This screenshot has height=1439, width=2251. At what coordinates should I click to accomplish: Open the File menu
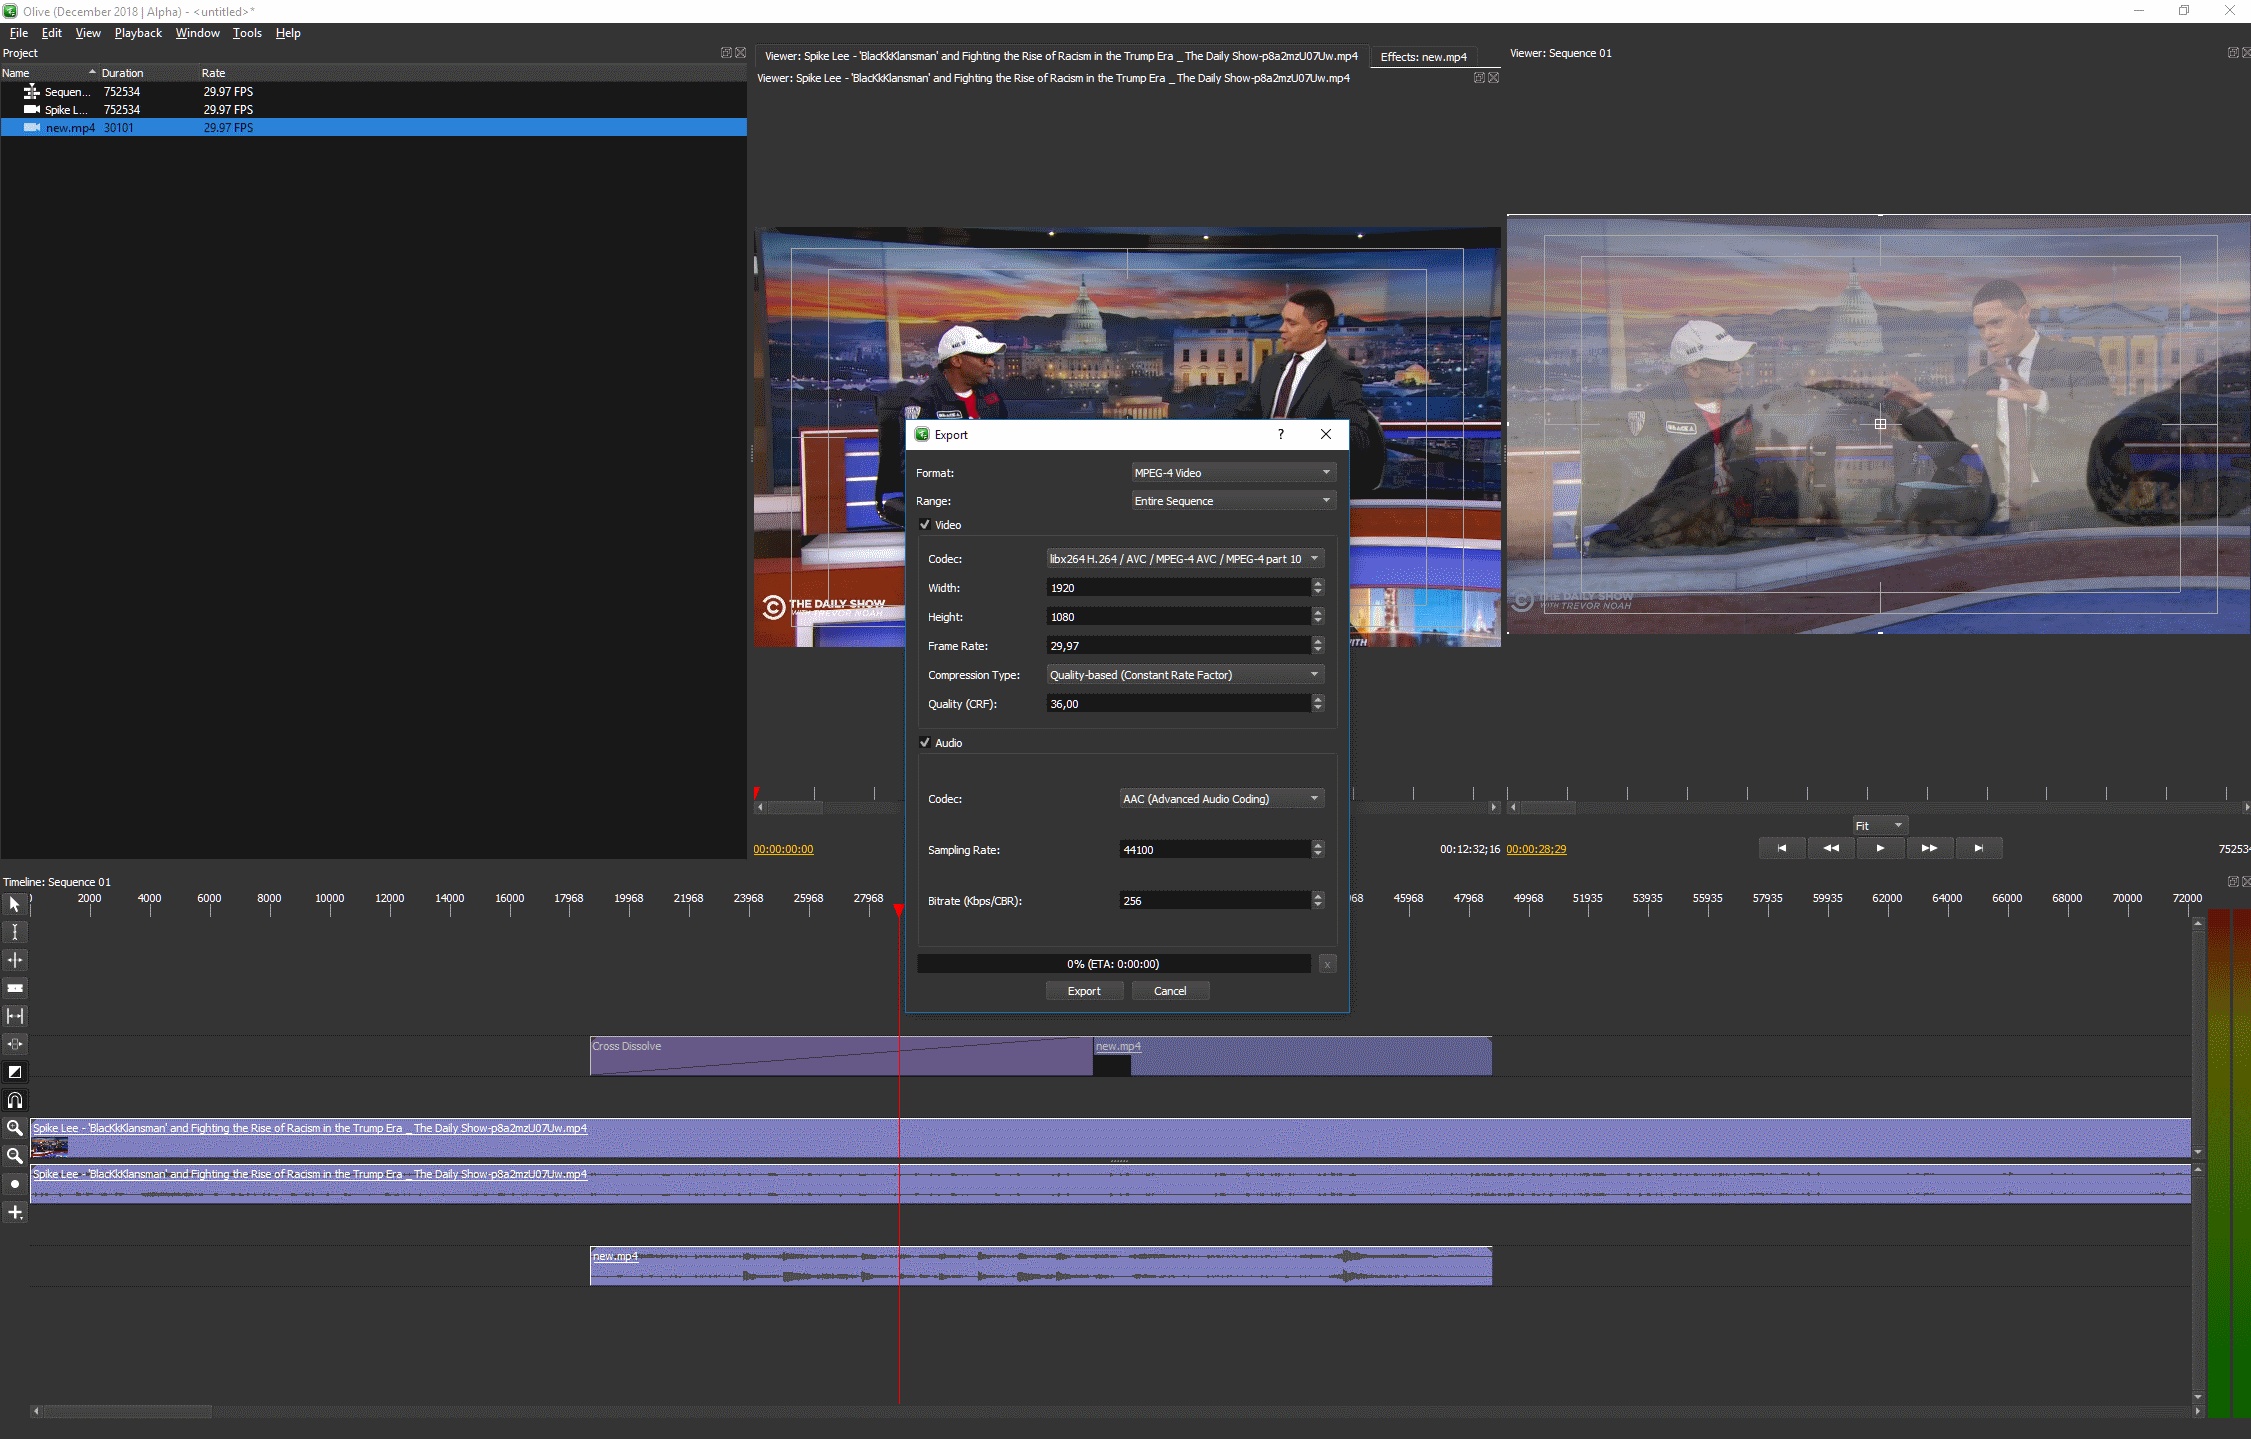[x=19, y=32]
